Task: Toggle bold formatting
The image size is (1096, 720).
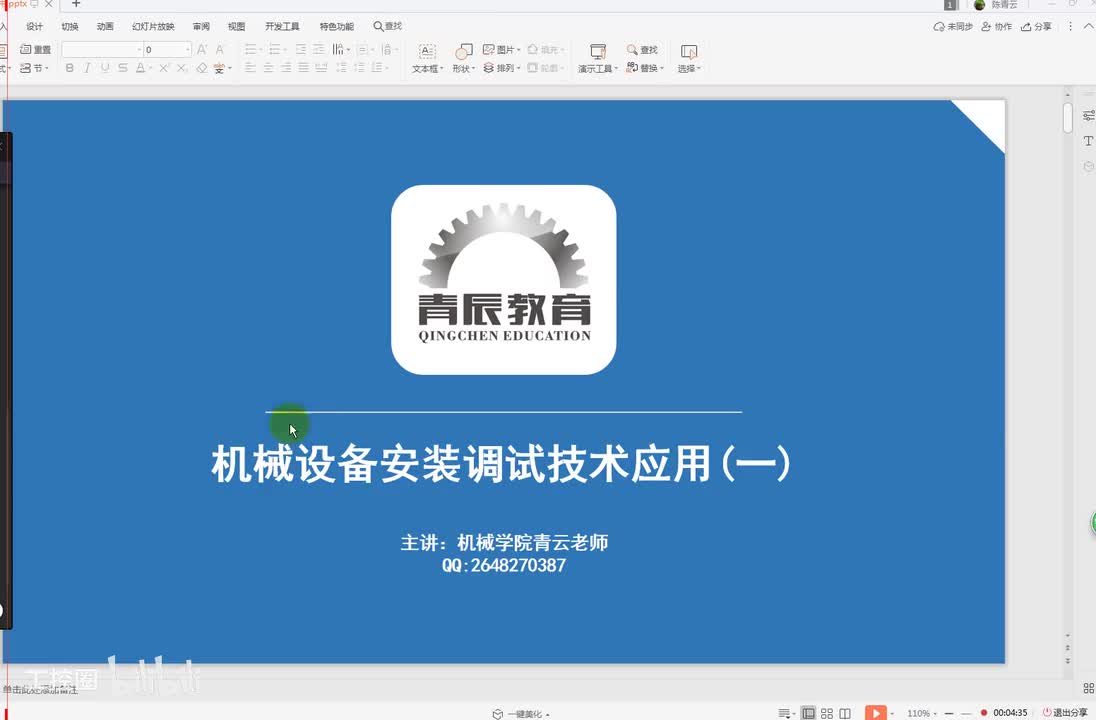Action: [x=69, y=68]
